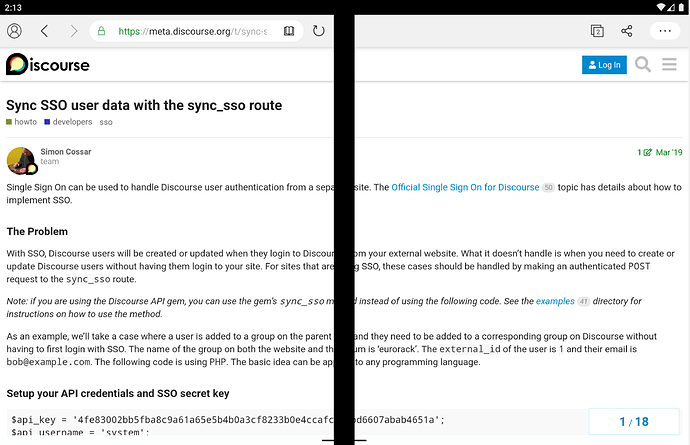The image size is (690, 445).
Task: Open the browser tabs overview icon
Action: [597, 31]
